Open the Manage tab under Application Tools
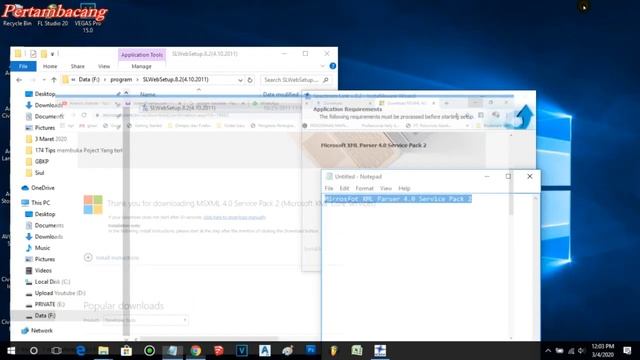This screenshot has height=360, width=640. [142, 66]
